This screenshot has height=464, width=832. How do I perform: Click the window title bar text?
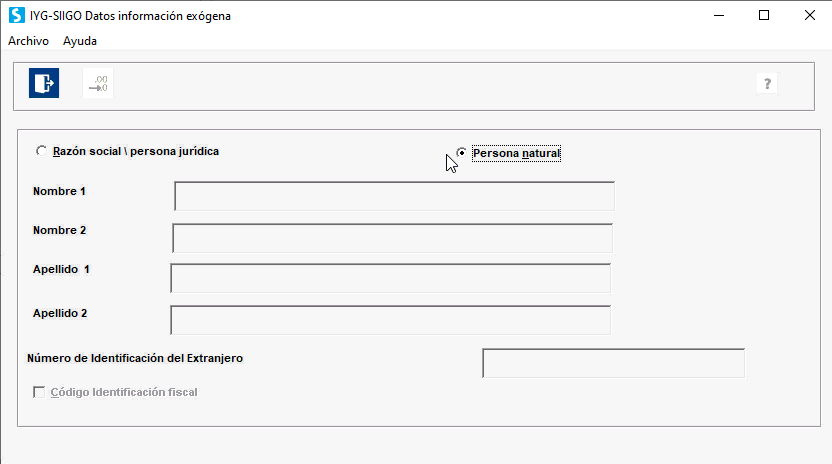click(130, 15)
